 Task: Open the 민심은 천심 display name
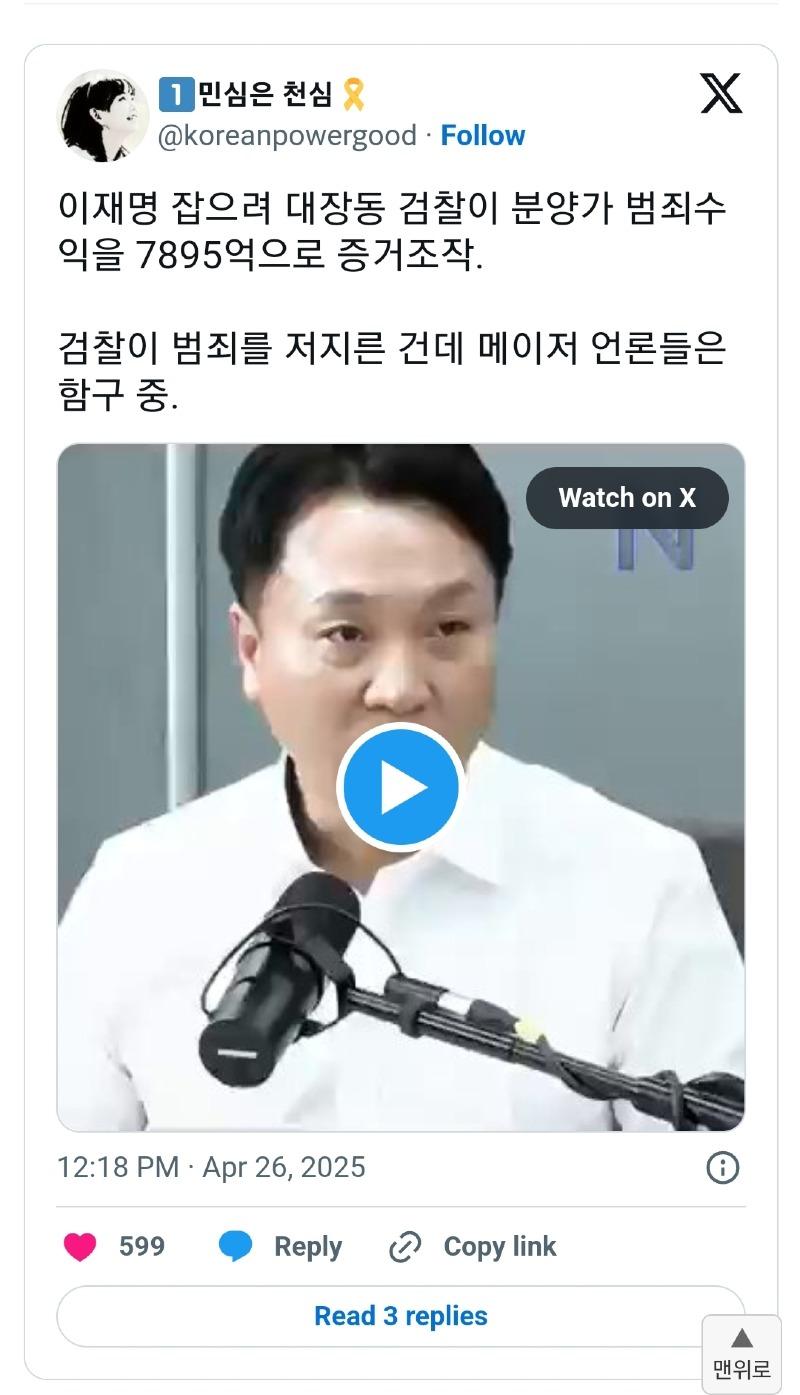coord(265,95)
